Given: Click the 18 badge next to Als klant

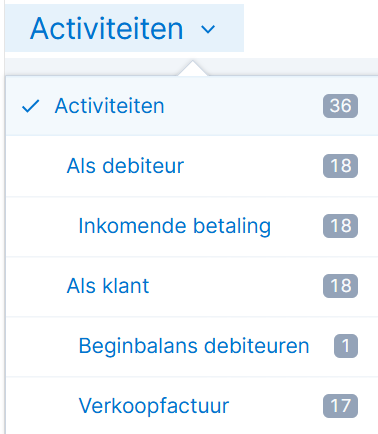Looking at the screenshot, I should point(340,286).
